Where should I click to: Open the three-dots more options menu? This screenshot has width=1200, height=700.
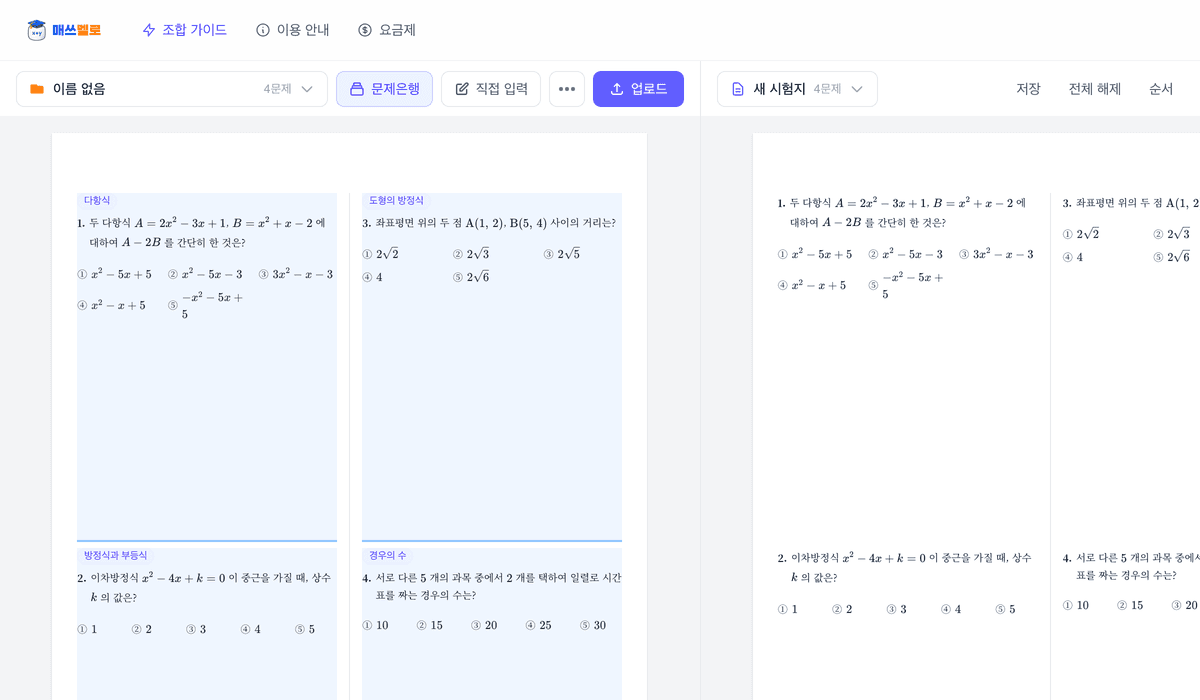click(x=567, y=89)
